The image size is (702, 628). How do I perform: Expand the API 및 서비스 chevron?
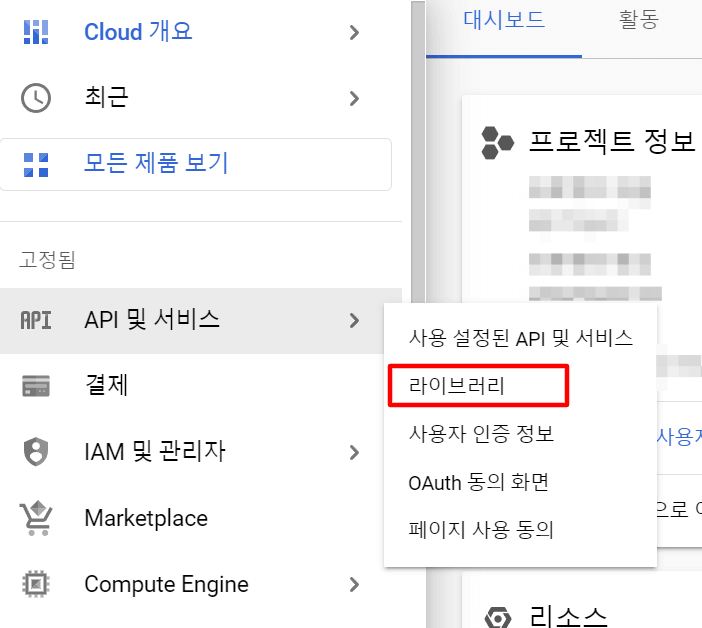pyautogui.click(x=354, y=320)
